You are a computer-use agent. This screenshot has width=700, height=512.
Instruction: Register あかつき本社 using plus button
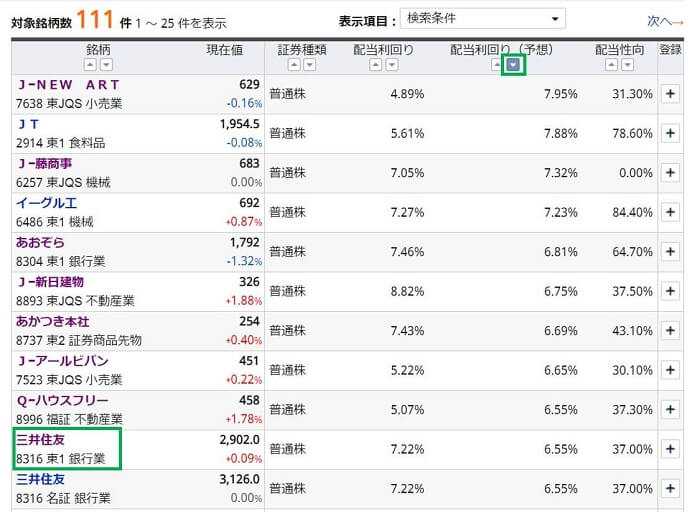pos(670,331)
